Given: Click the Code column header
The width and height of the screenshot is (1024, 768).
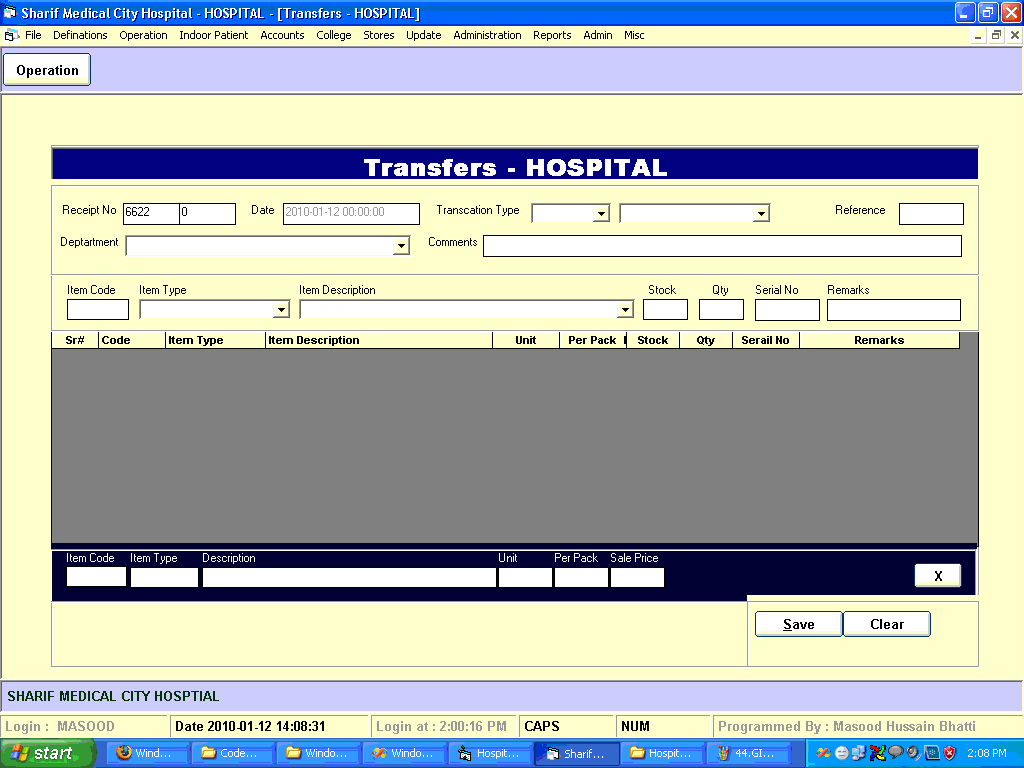Looking at the screenshot, I should [x=132, y=340].
